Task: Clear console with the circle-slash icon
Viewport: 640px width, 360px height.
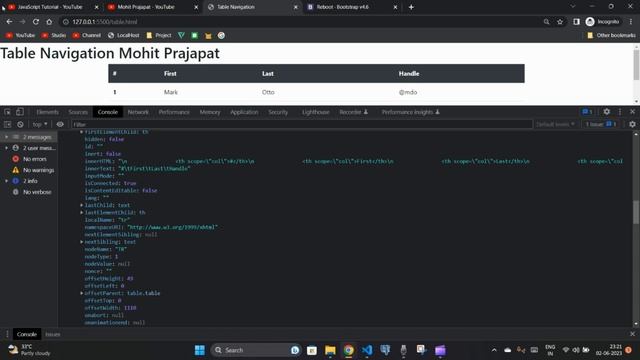Action: pyautogui.click(x=20, y=124)
